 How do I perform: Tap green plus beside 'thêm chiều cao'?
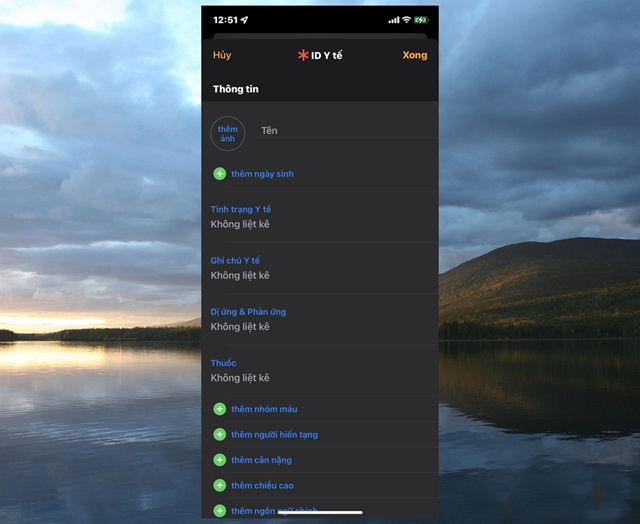point(220,485)
